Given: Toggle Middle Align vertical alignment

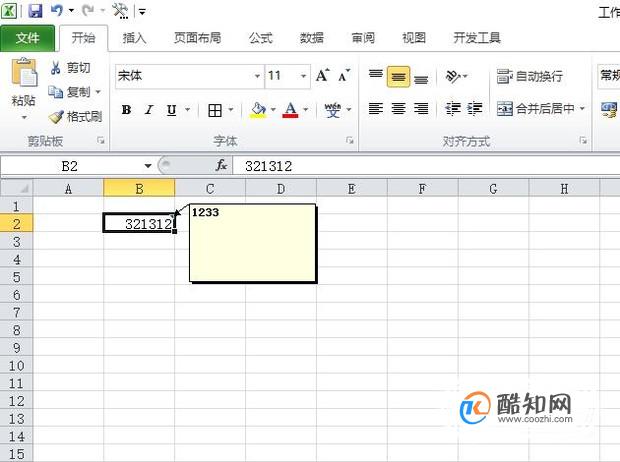Looking at the screenshot, I should click(x=398, y=77).
